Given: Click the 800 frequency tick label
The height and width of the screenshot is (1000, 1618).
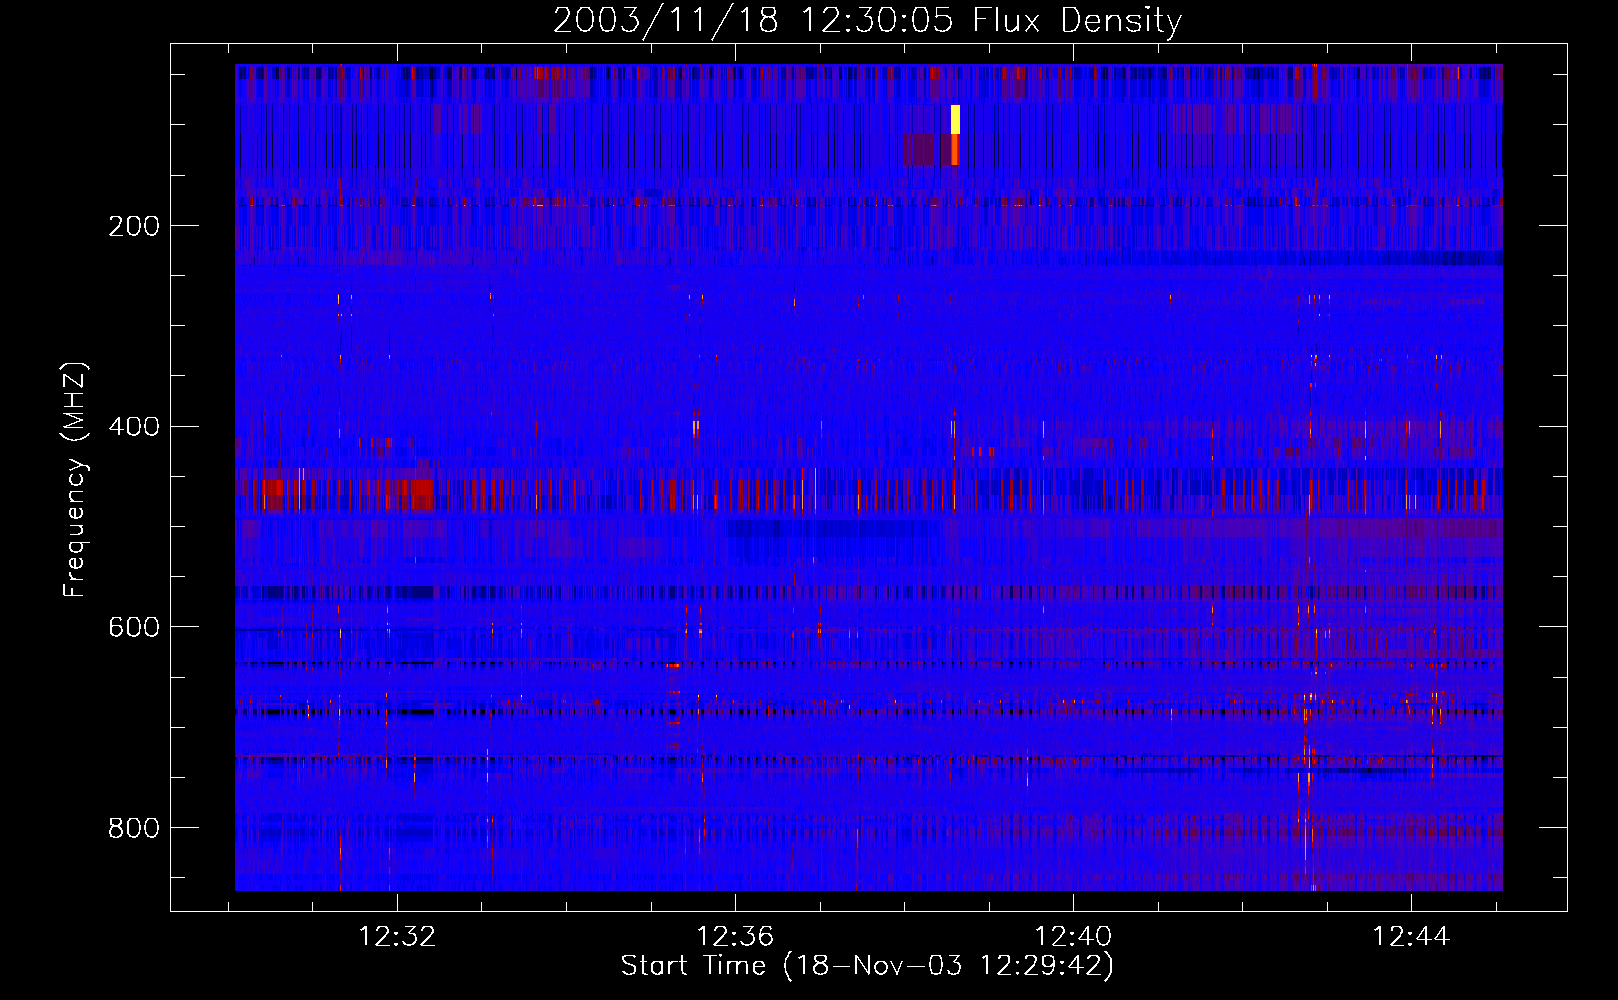Looking at the screenshot, I should pyautogui.click(x=134, y=828).
